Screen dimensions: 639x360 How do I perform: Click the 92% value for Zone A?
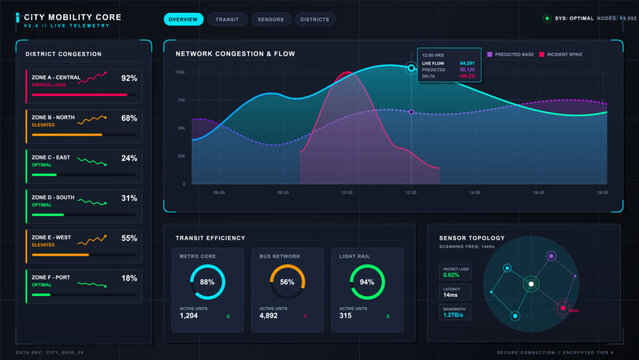coord(129,78)
